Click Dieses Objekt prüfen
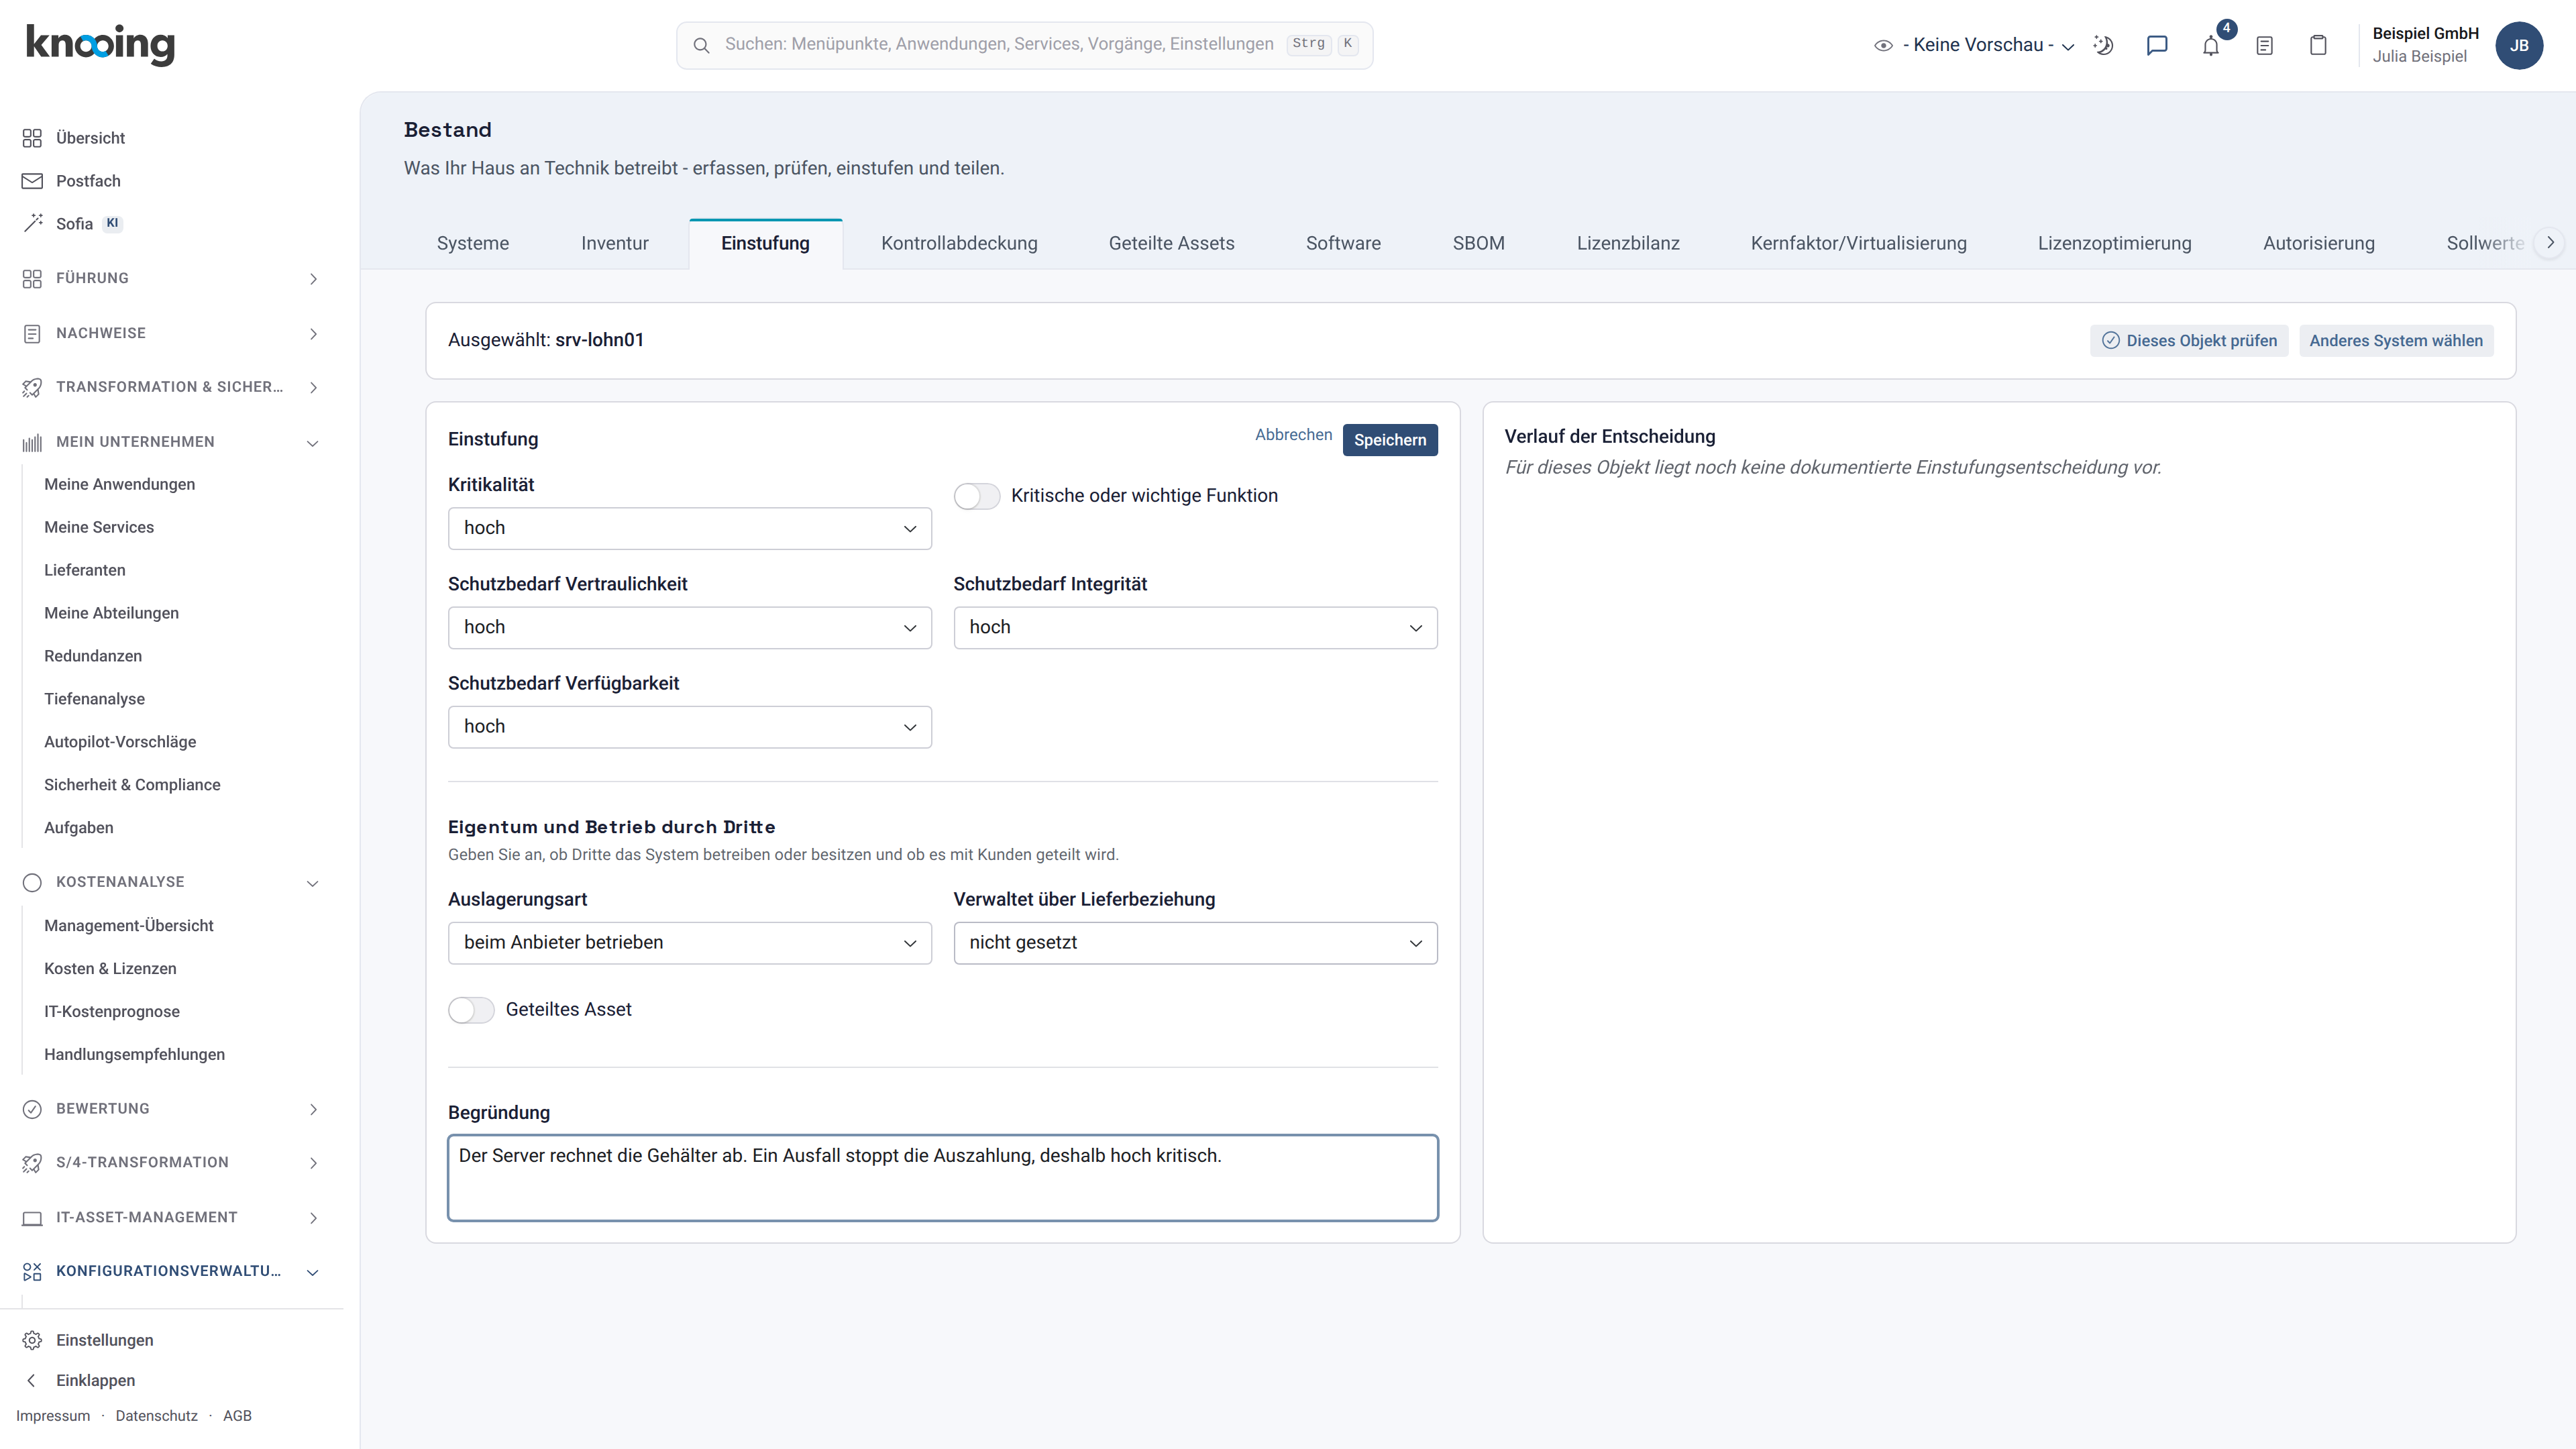Image resolution: width=2576 pixels, height=1449 pixels. pyautogui.click(x=2189, y=341)
